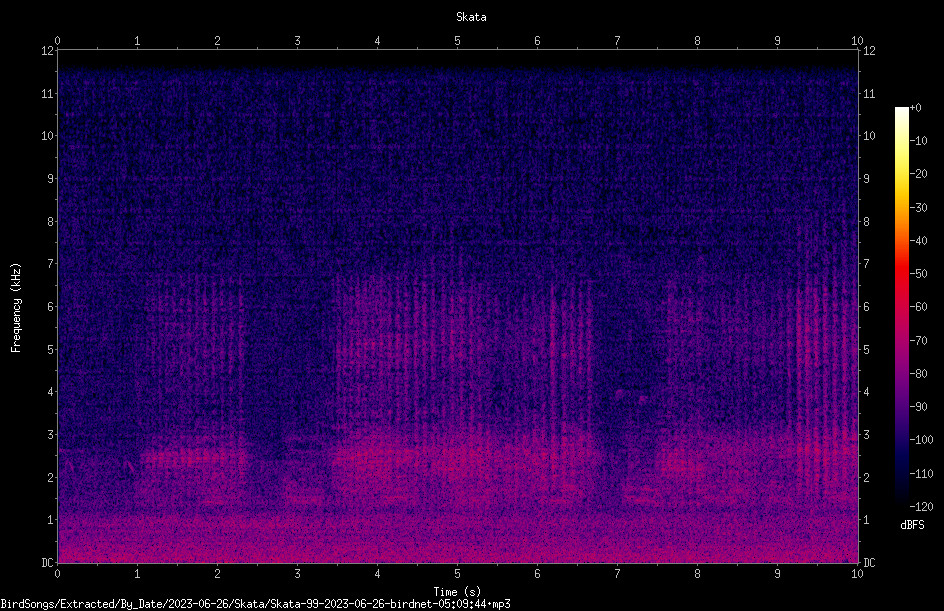Click the 9 kHz tick on the right frequency axis
The width and height of the screenshot is (944, 611).
pyautogui.click(x=866, y=179)
